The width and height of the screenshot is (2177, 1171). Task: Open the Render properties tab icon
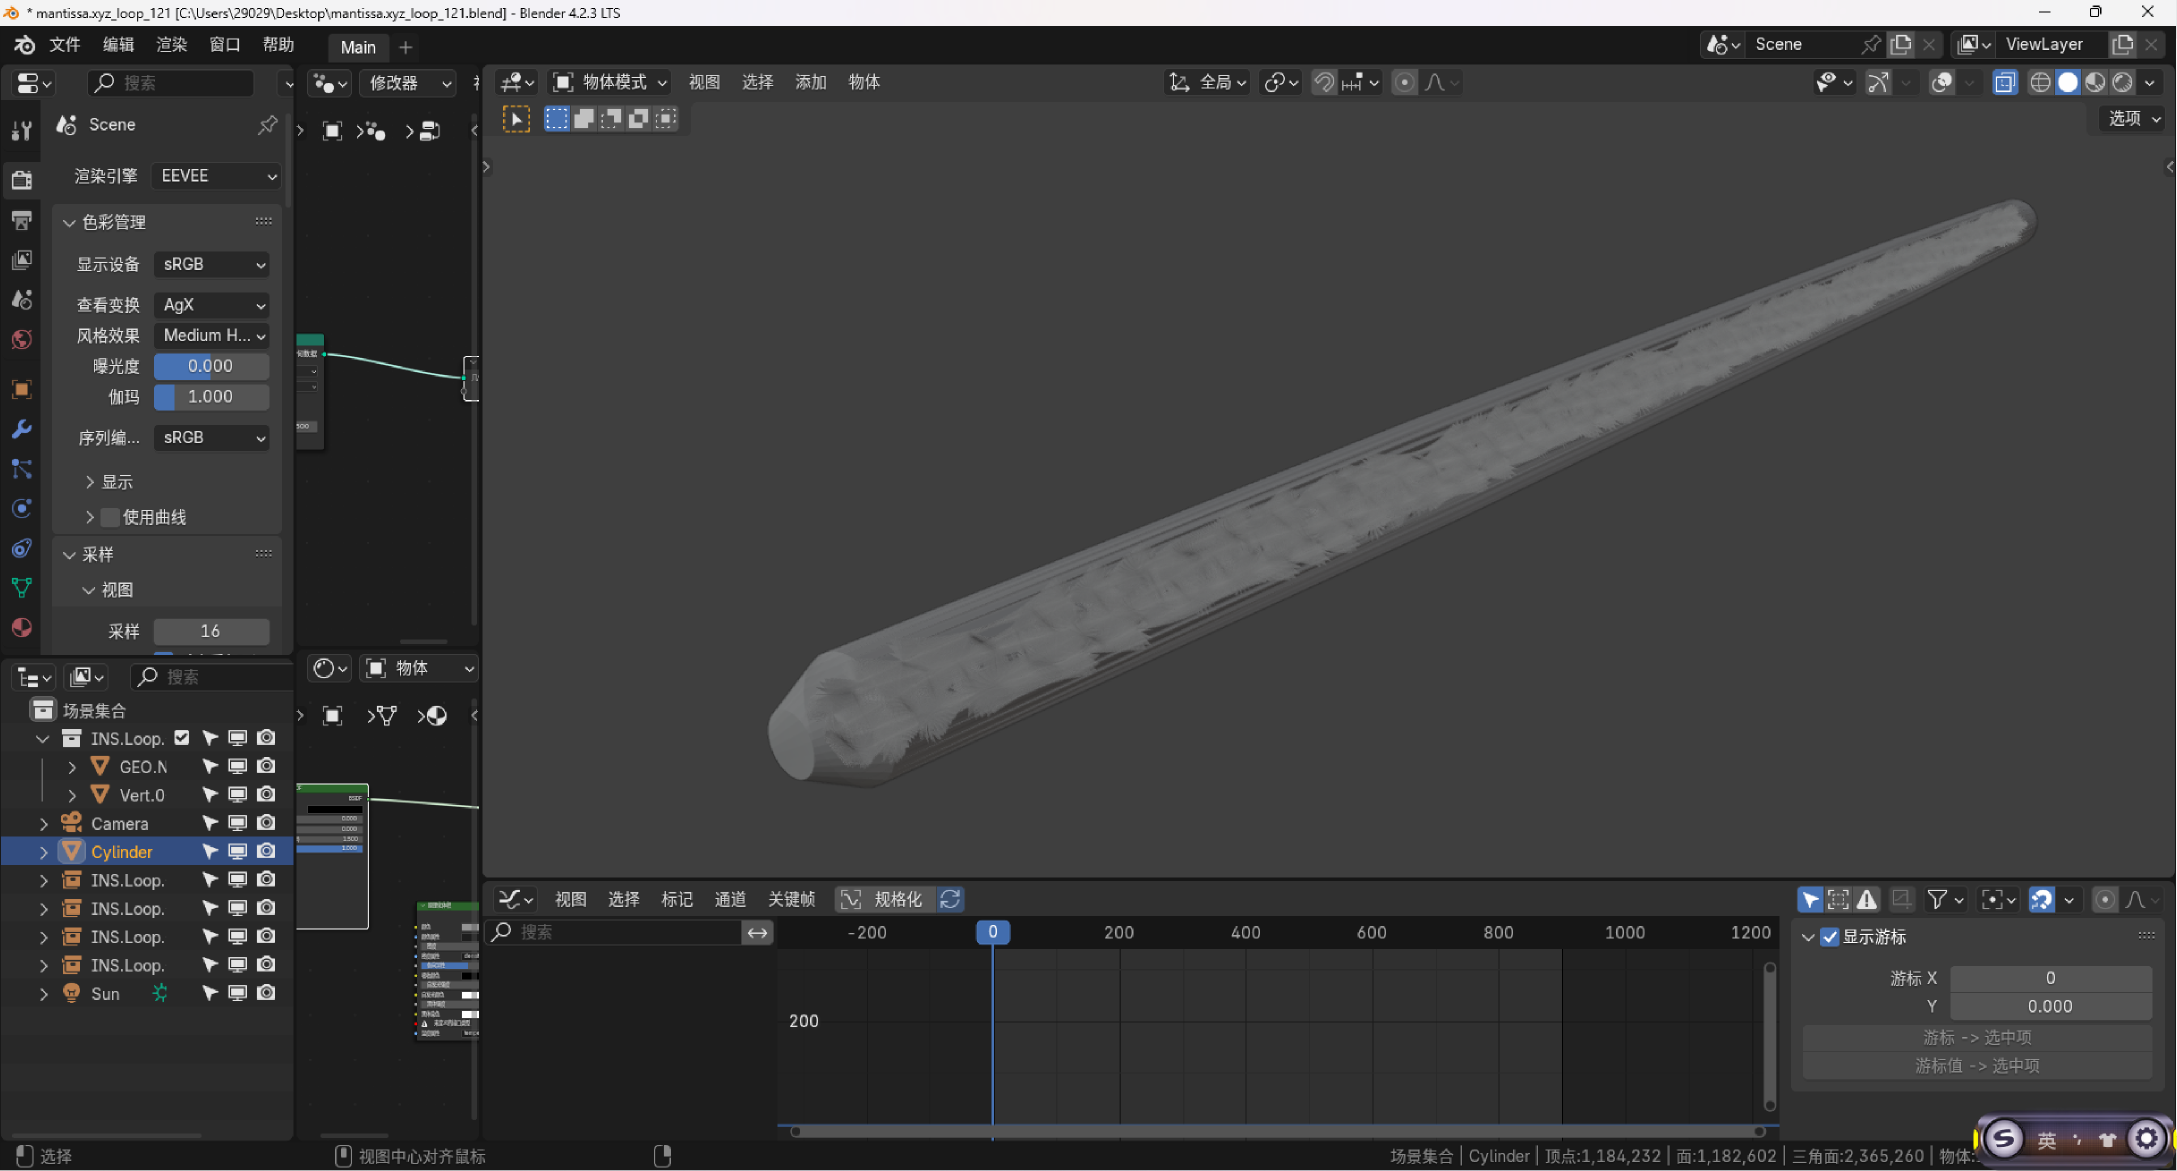coord(21,180)
